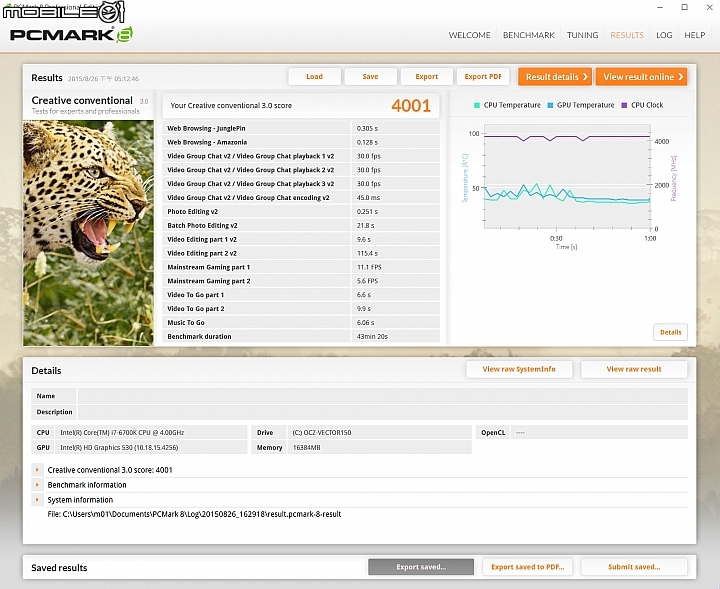Click Export saved button
Image resolution: width=720 pixels, height=589 pixels.
pos(421,567)
